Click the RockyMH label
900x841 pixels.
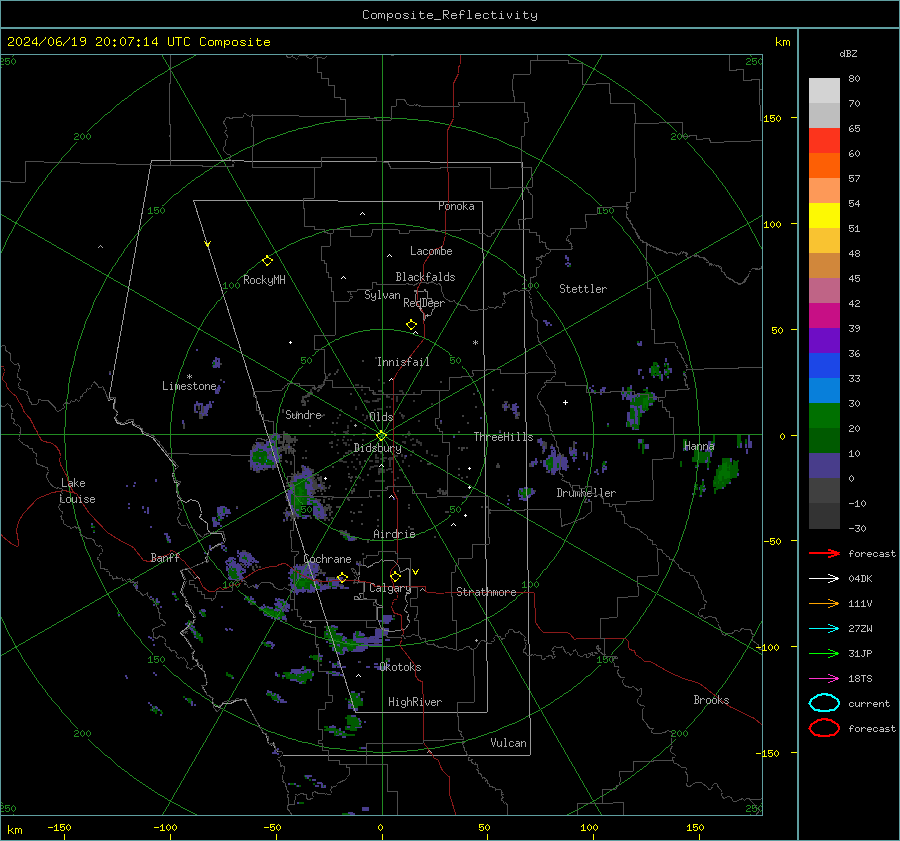tap(264, 280)
